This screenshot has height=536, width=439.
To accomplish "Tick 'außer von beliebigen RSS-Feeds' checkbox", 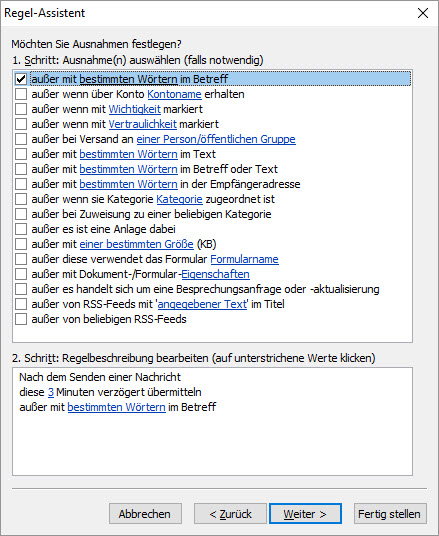I will (21, 319).
